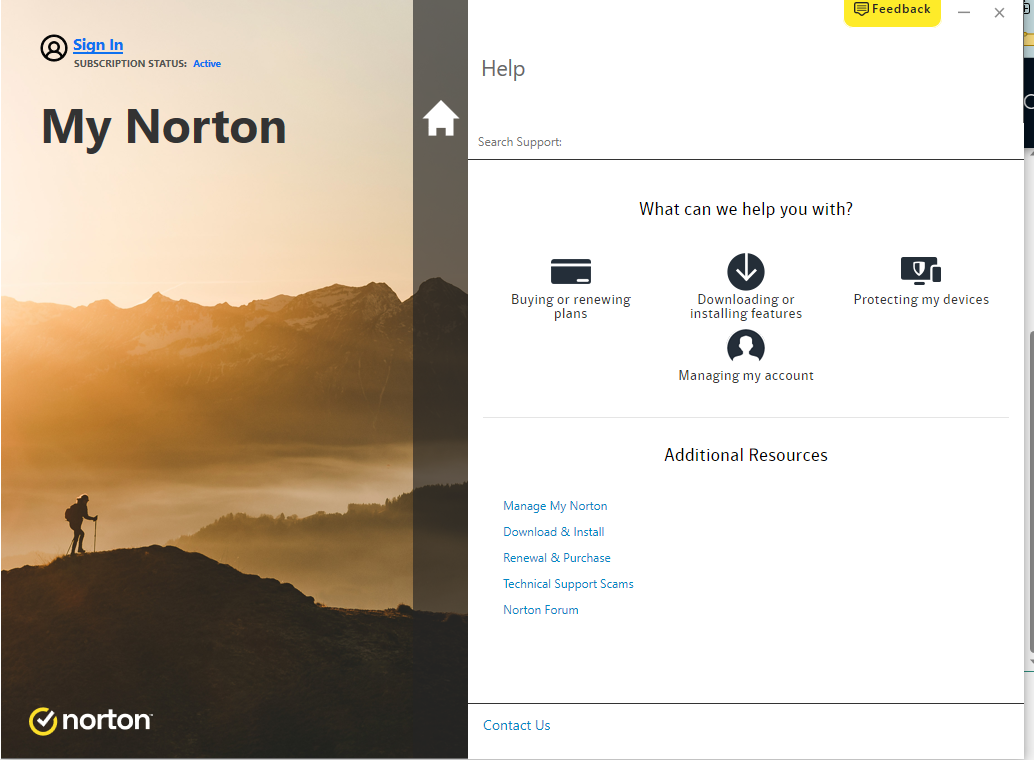1034x760 pixels.
Task: Open the Renewal & Purchase link
Action: tap(557, 558)
